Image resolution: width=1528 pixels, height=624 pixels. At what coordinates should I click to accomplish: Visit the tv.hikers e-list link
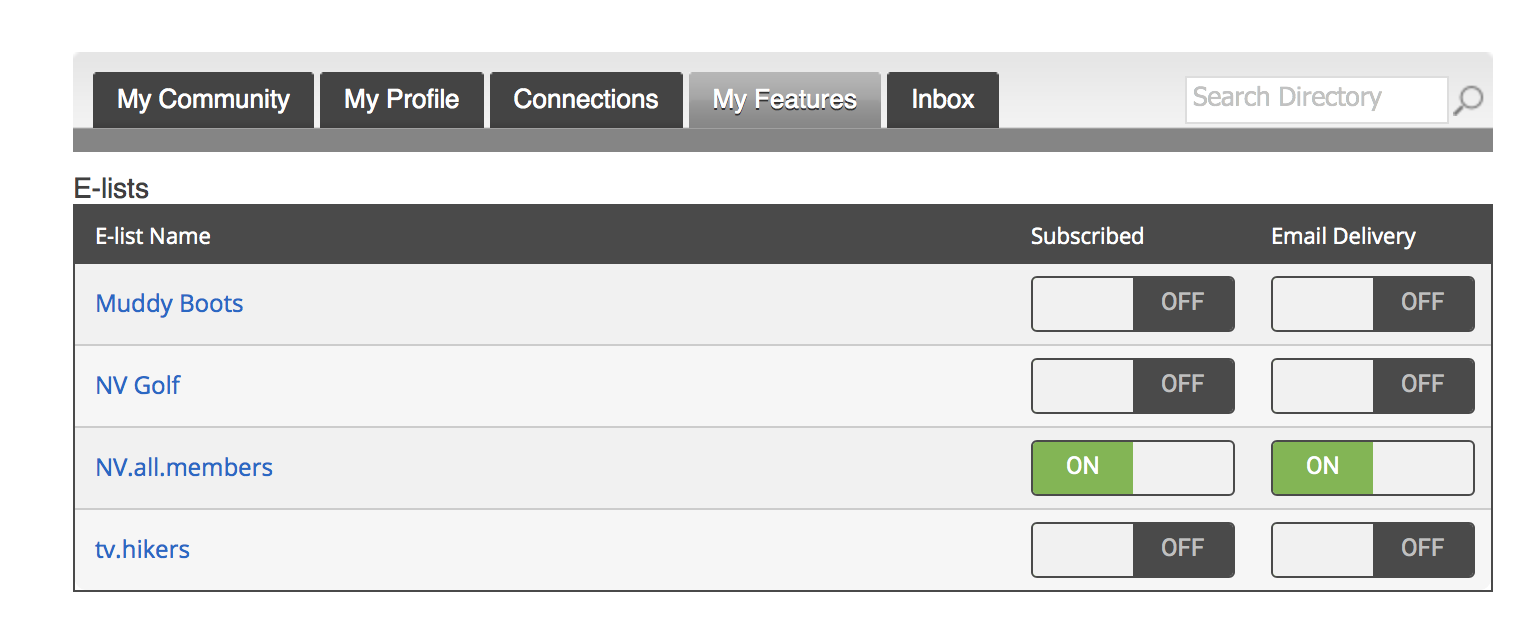[143, 550]
